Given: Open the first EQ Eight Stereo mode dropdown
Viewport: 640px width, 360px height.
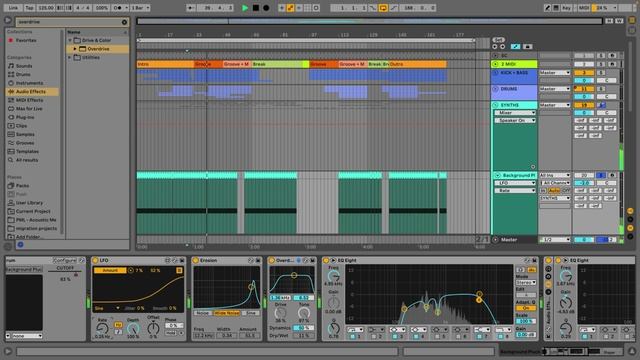Looking at the screenshot, I should tap(526, 282).
